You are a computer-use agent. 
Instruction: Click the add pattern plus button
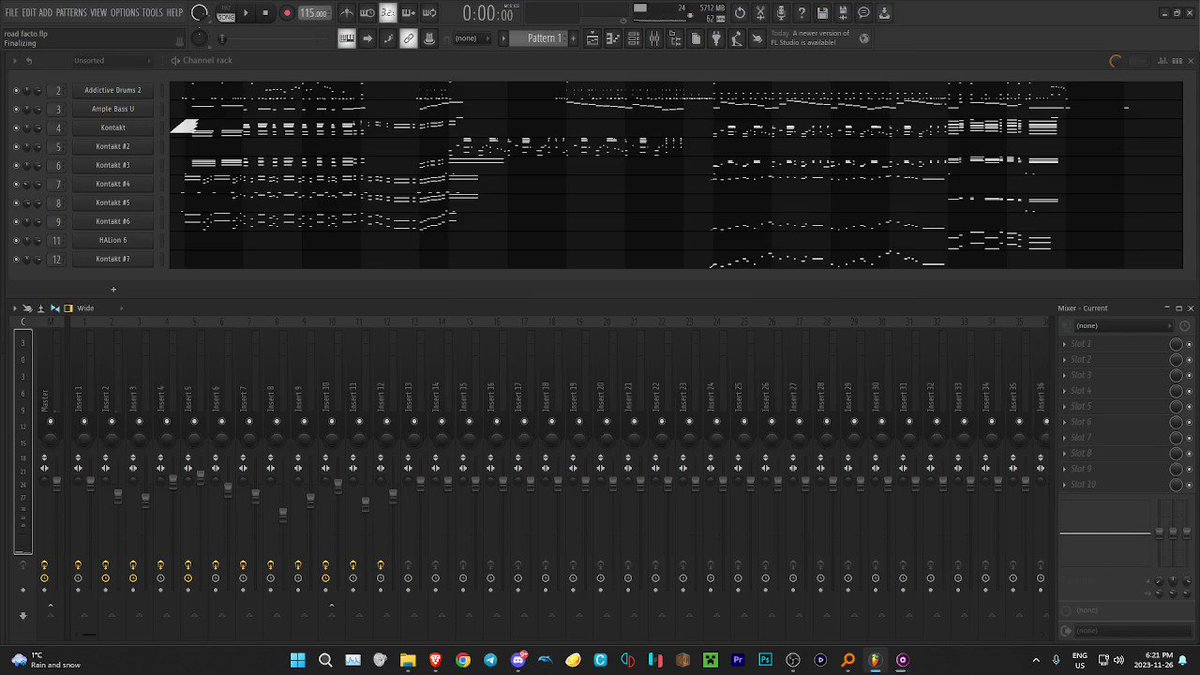pyautogui.click(x=573, y=38)
